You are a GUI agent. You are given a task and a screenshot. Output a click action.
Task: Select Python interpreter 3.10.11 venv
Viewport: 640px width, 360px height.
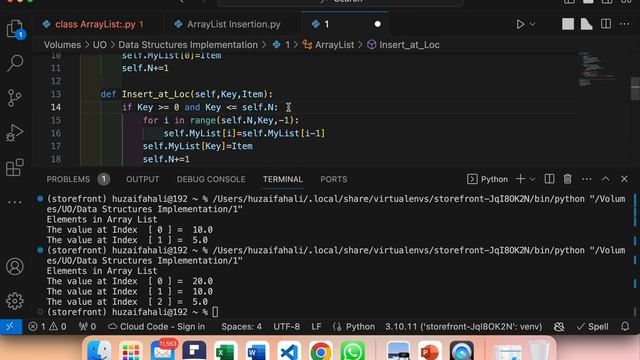coord(464,327)
